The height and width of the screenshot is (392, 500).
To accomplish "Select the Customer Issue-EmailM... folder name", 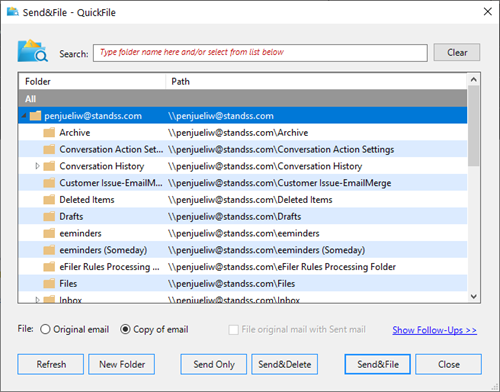I will (111, 183).
